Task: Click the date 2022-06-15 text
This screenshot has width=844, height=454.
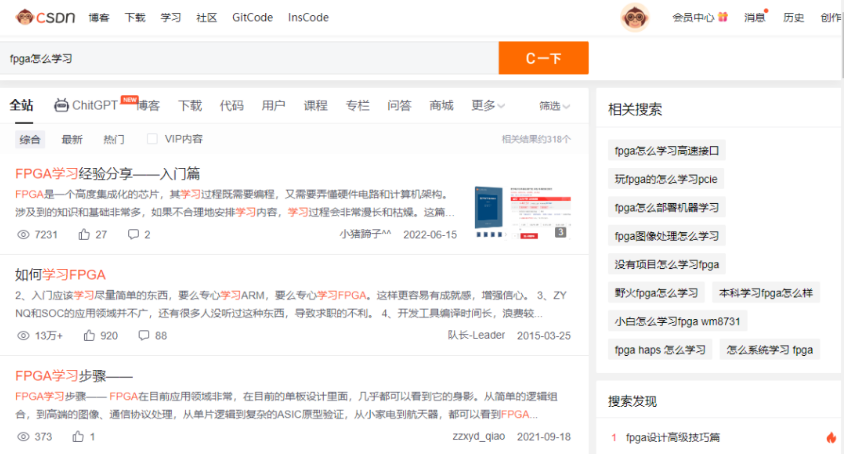Action: point(430,235)
